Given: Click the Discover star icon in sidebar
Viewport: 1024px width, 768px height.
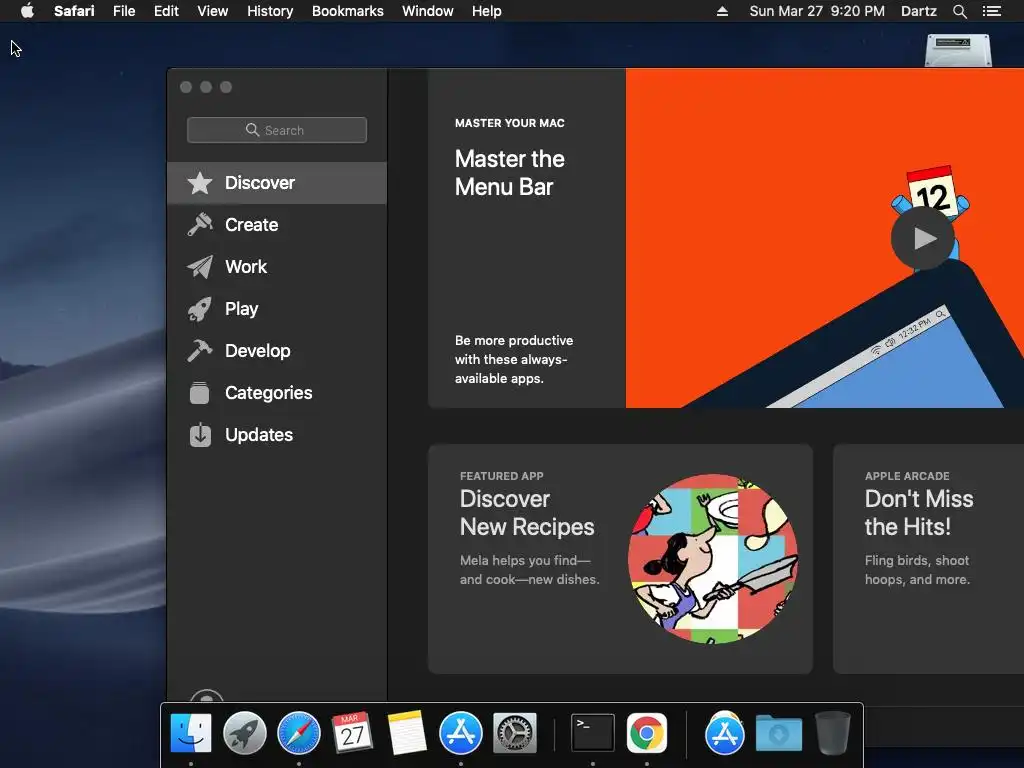Looking at the screenshot, I should 199,183.
